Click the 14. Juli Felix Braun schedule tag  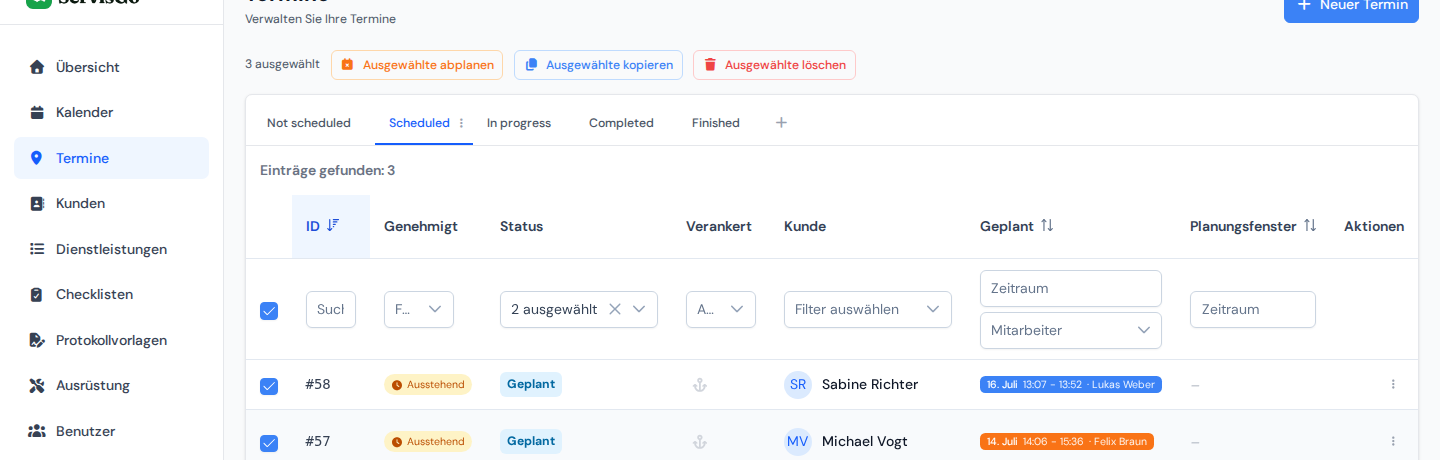(1067, 441)
